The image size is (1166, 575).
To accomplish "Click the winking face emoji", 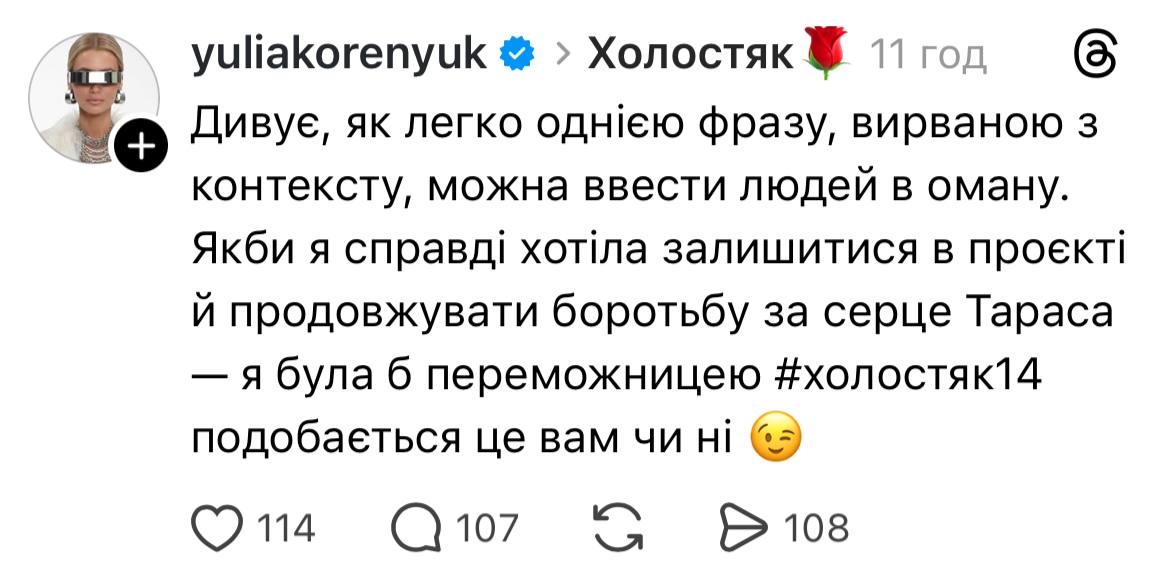I will pyautogui.click(x=776, y=437).
